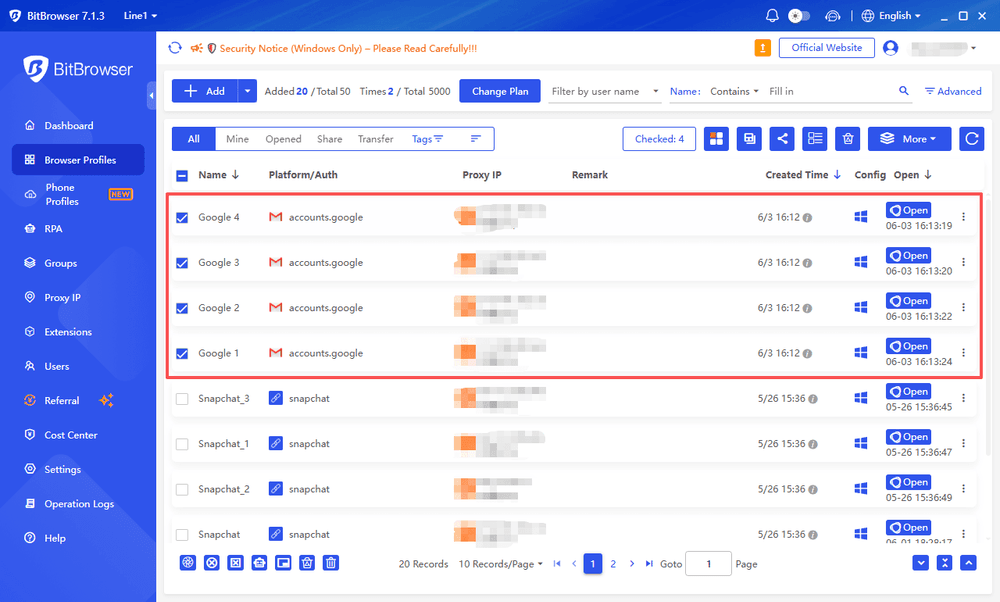Screen dimensions: 1000x602
Task: Open the Contains match-type dropdown
Action: 734,91
